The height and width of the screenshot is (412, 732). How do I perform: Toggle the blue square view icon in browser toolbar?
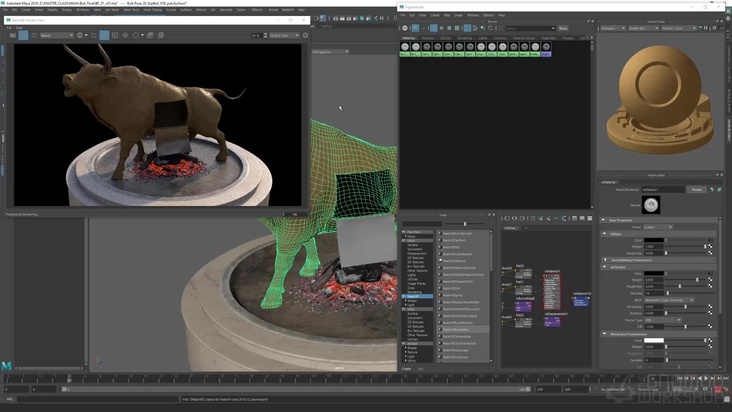click(x=434, y=28)
